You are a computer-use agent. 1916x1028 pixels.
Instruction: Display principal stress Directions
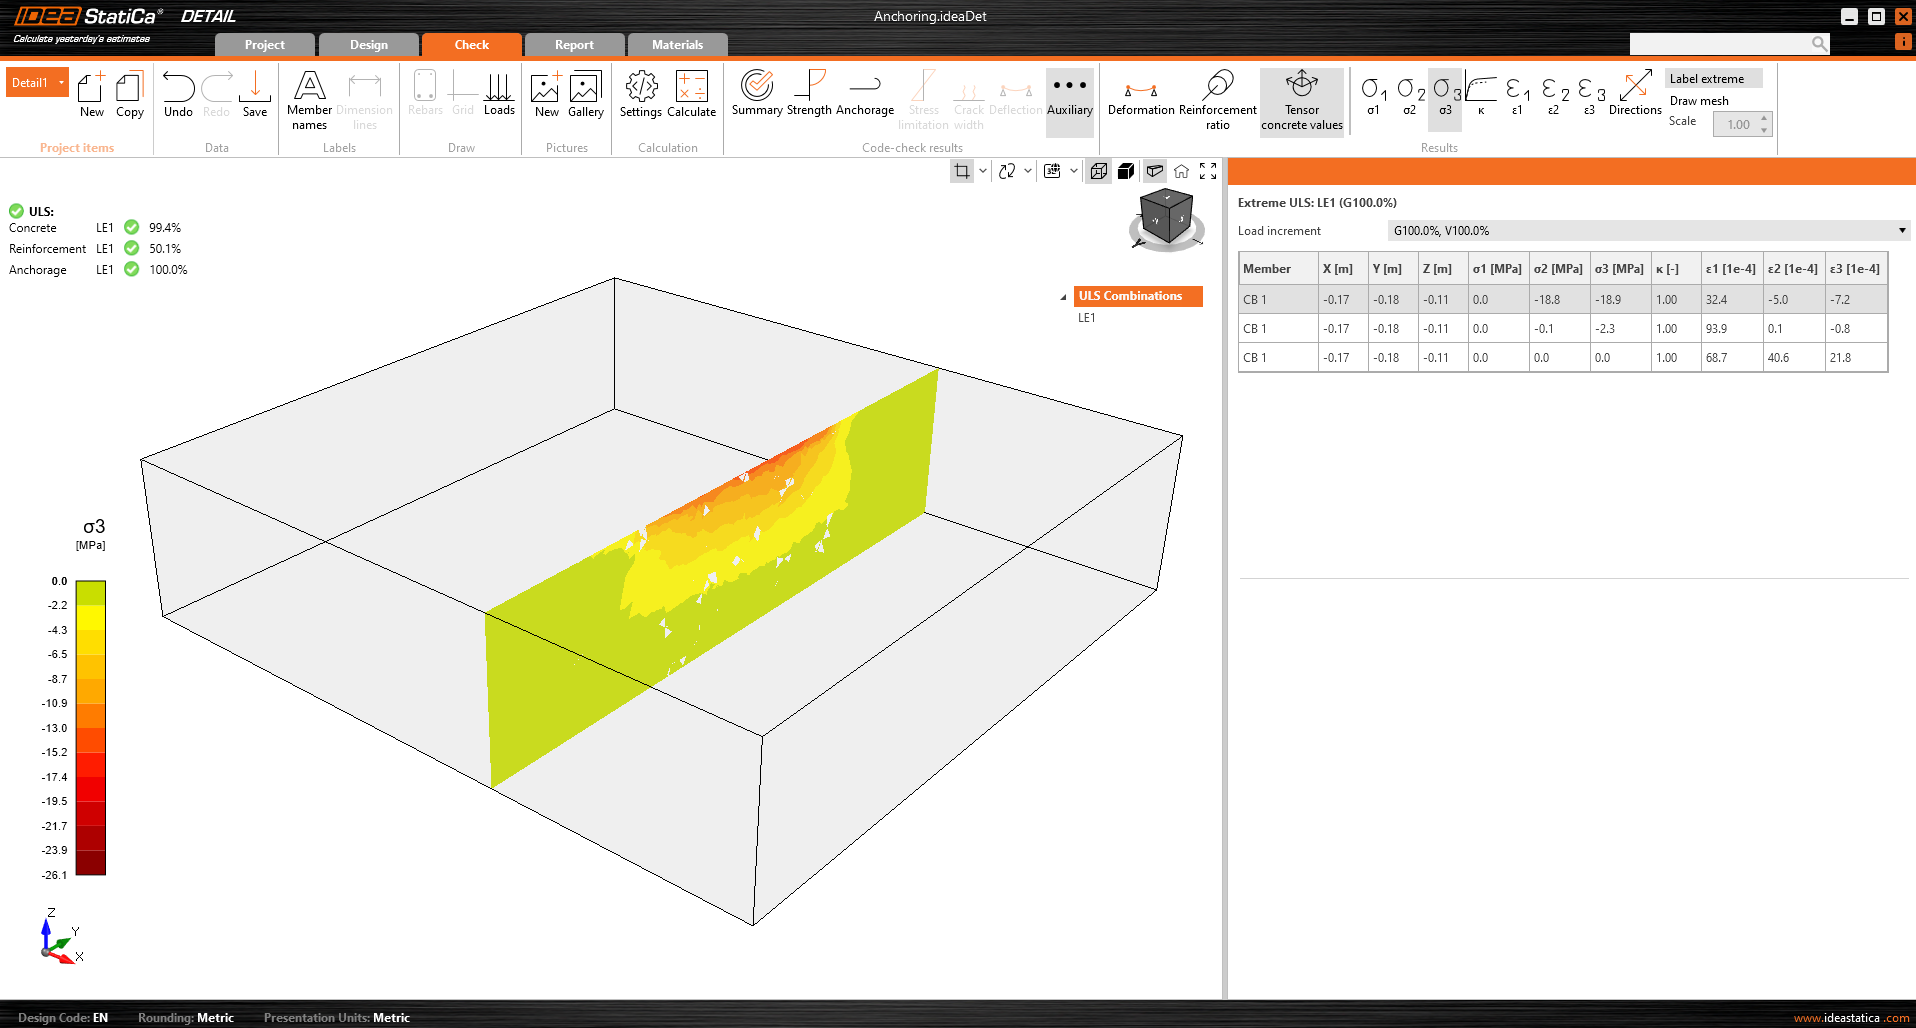[x=1634, y=94]
